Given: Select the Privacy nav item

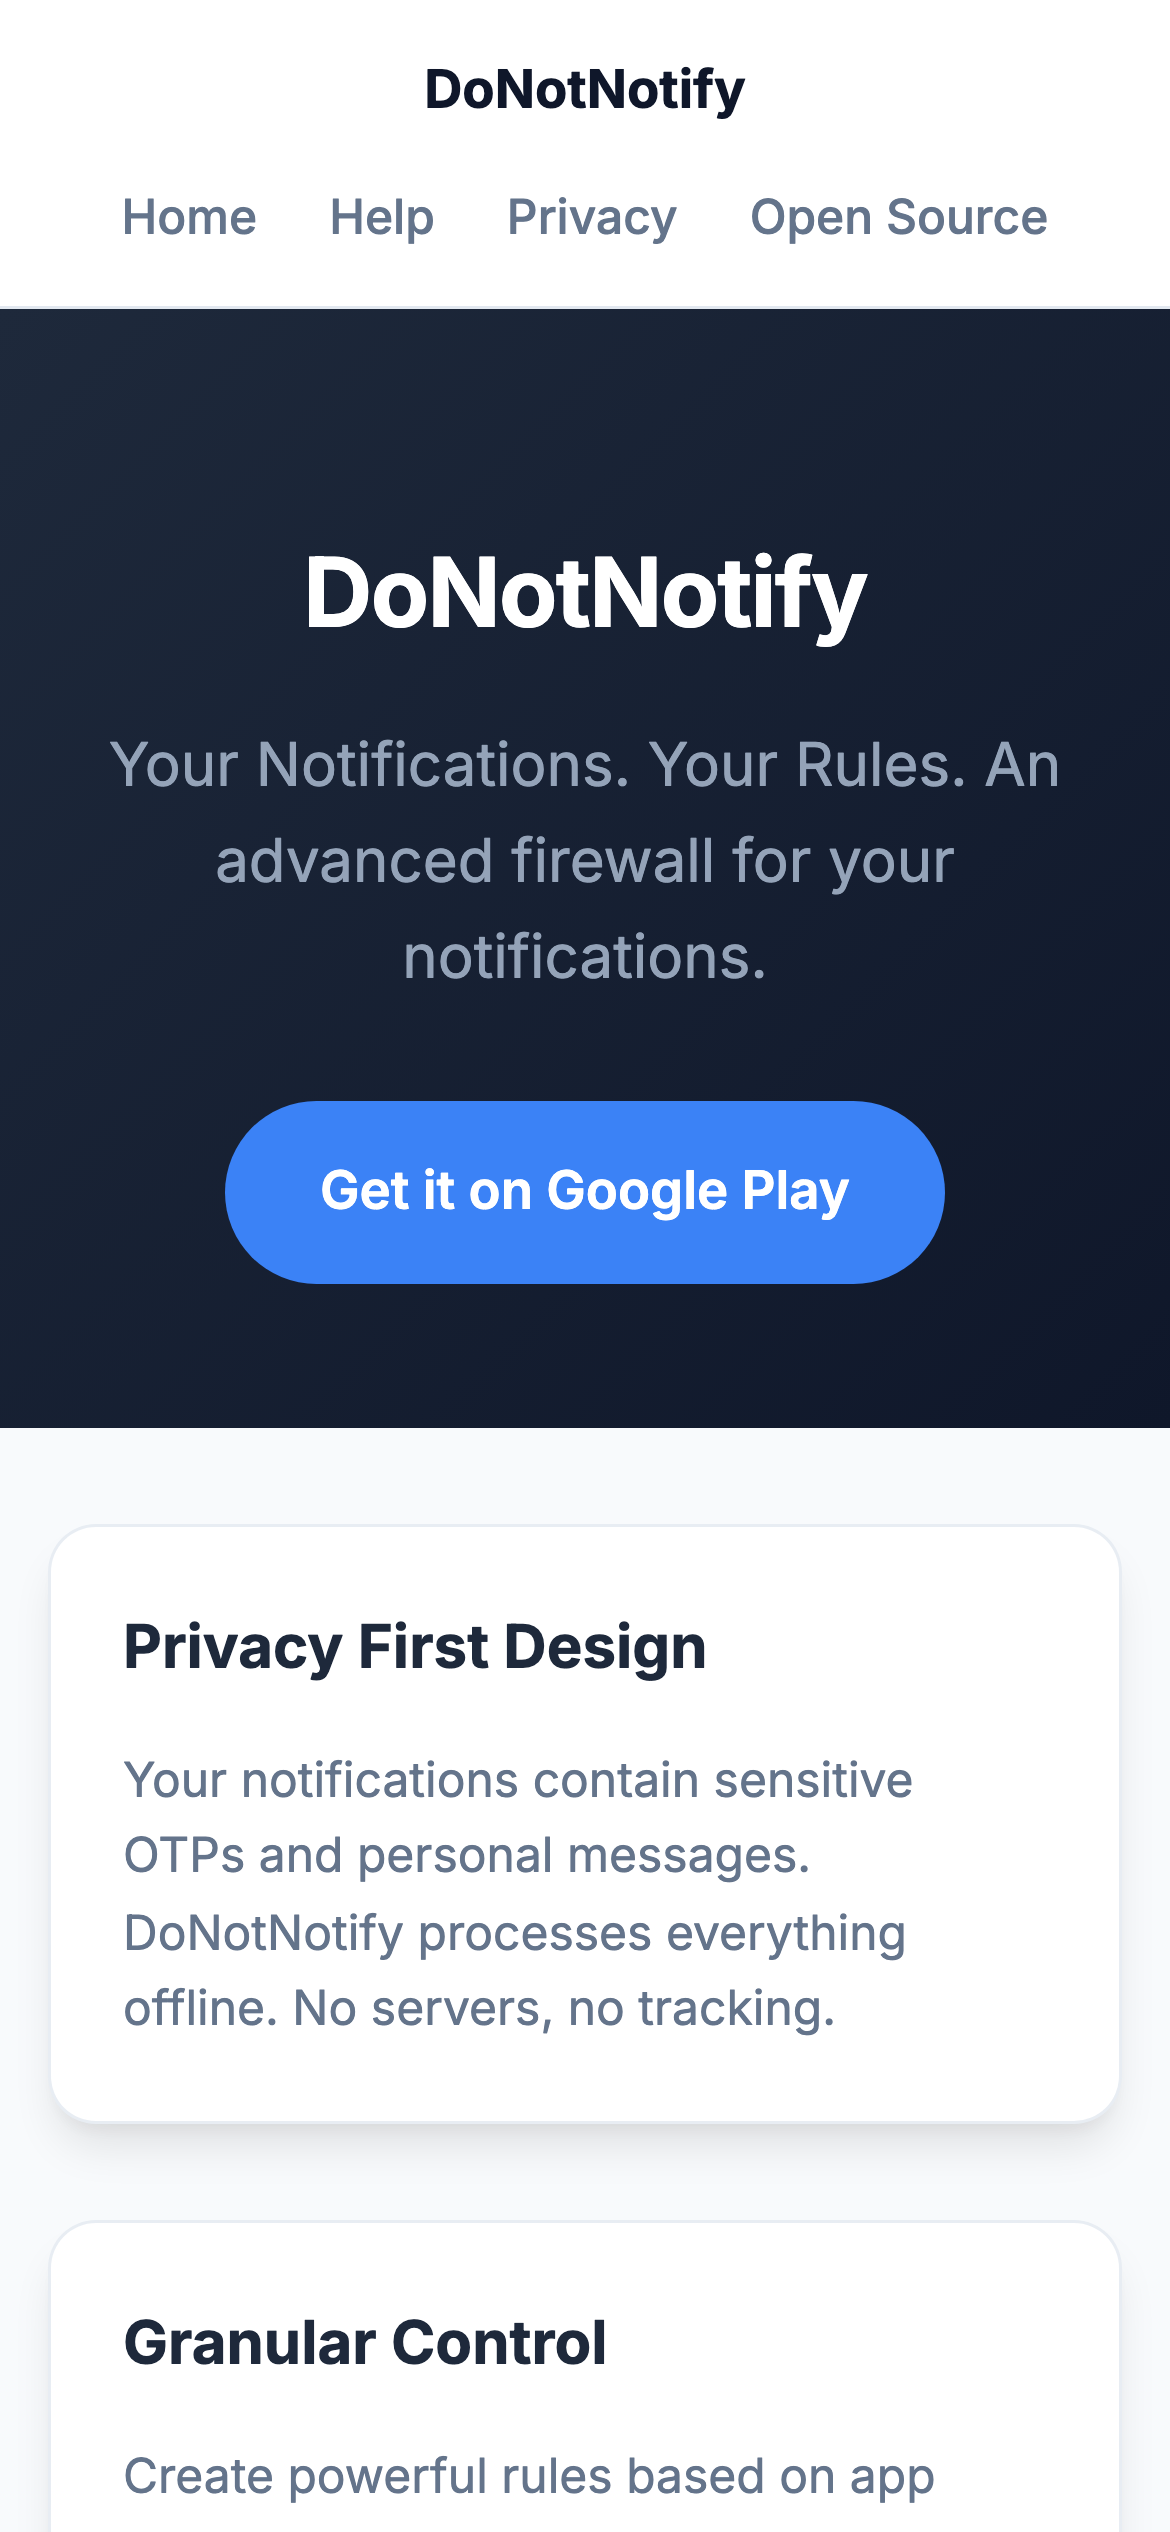Looking at the screenshot, I should click(x=591, y=217).
